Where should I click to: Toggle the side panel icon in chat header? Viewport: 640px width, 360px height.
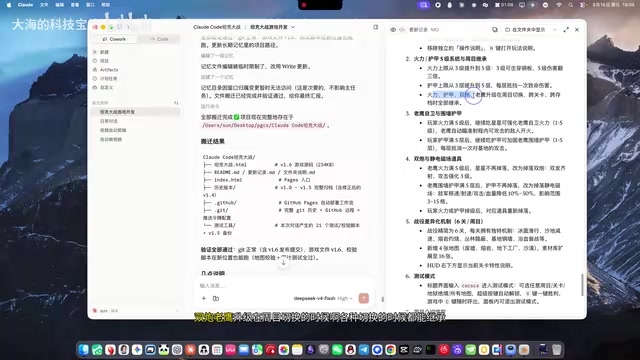(x=376, y=27)
